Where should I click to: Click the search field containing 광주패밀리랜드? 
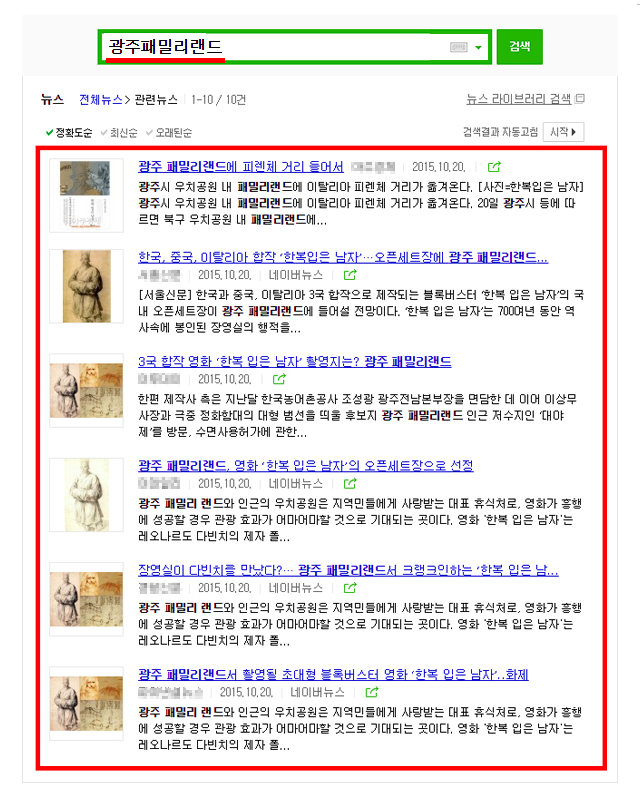(x=294, y=47)
